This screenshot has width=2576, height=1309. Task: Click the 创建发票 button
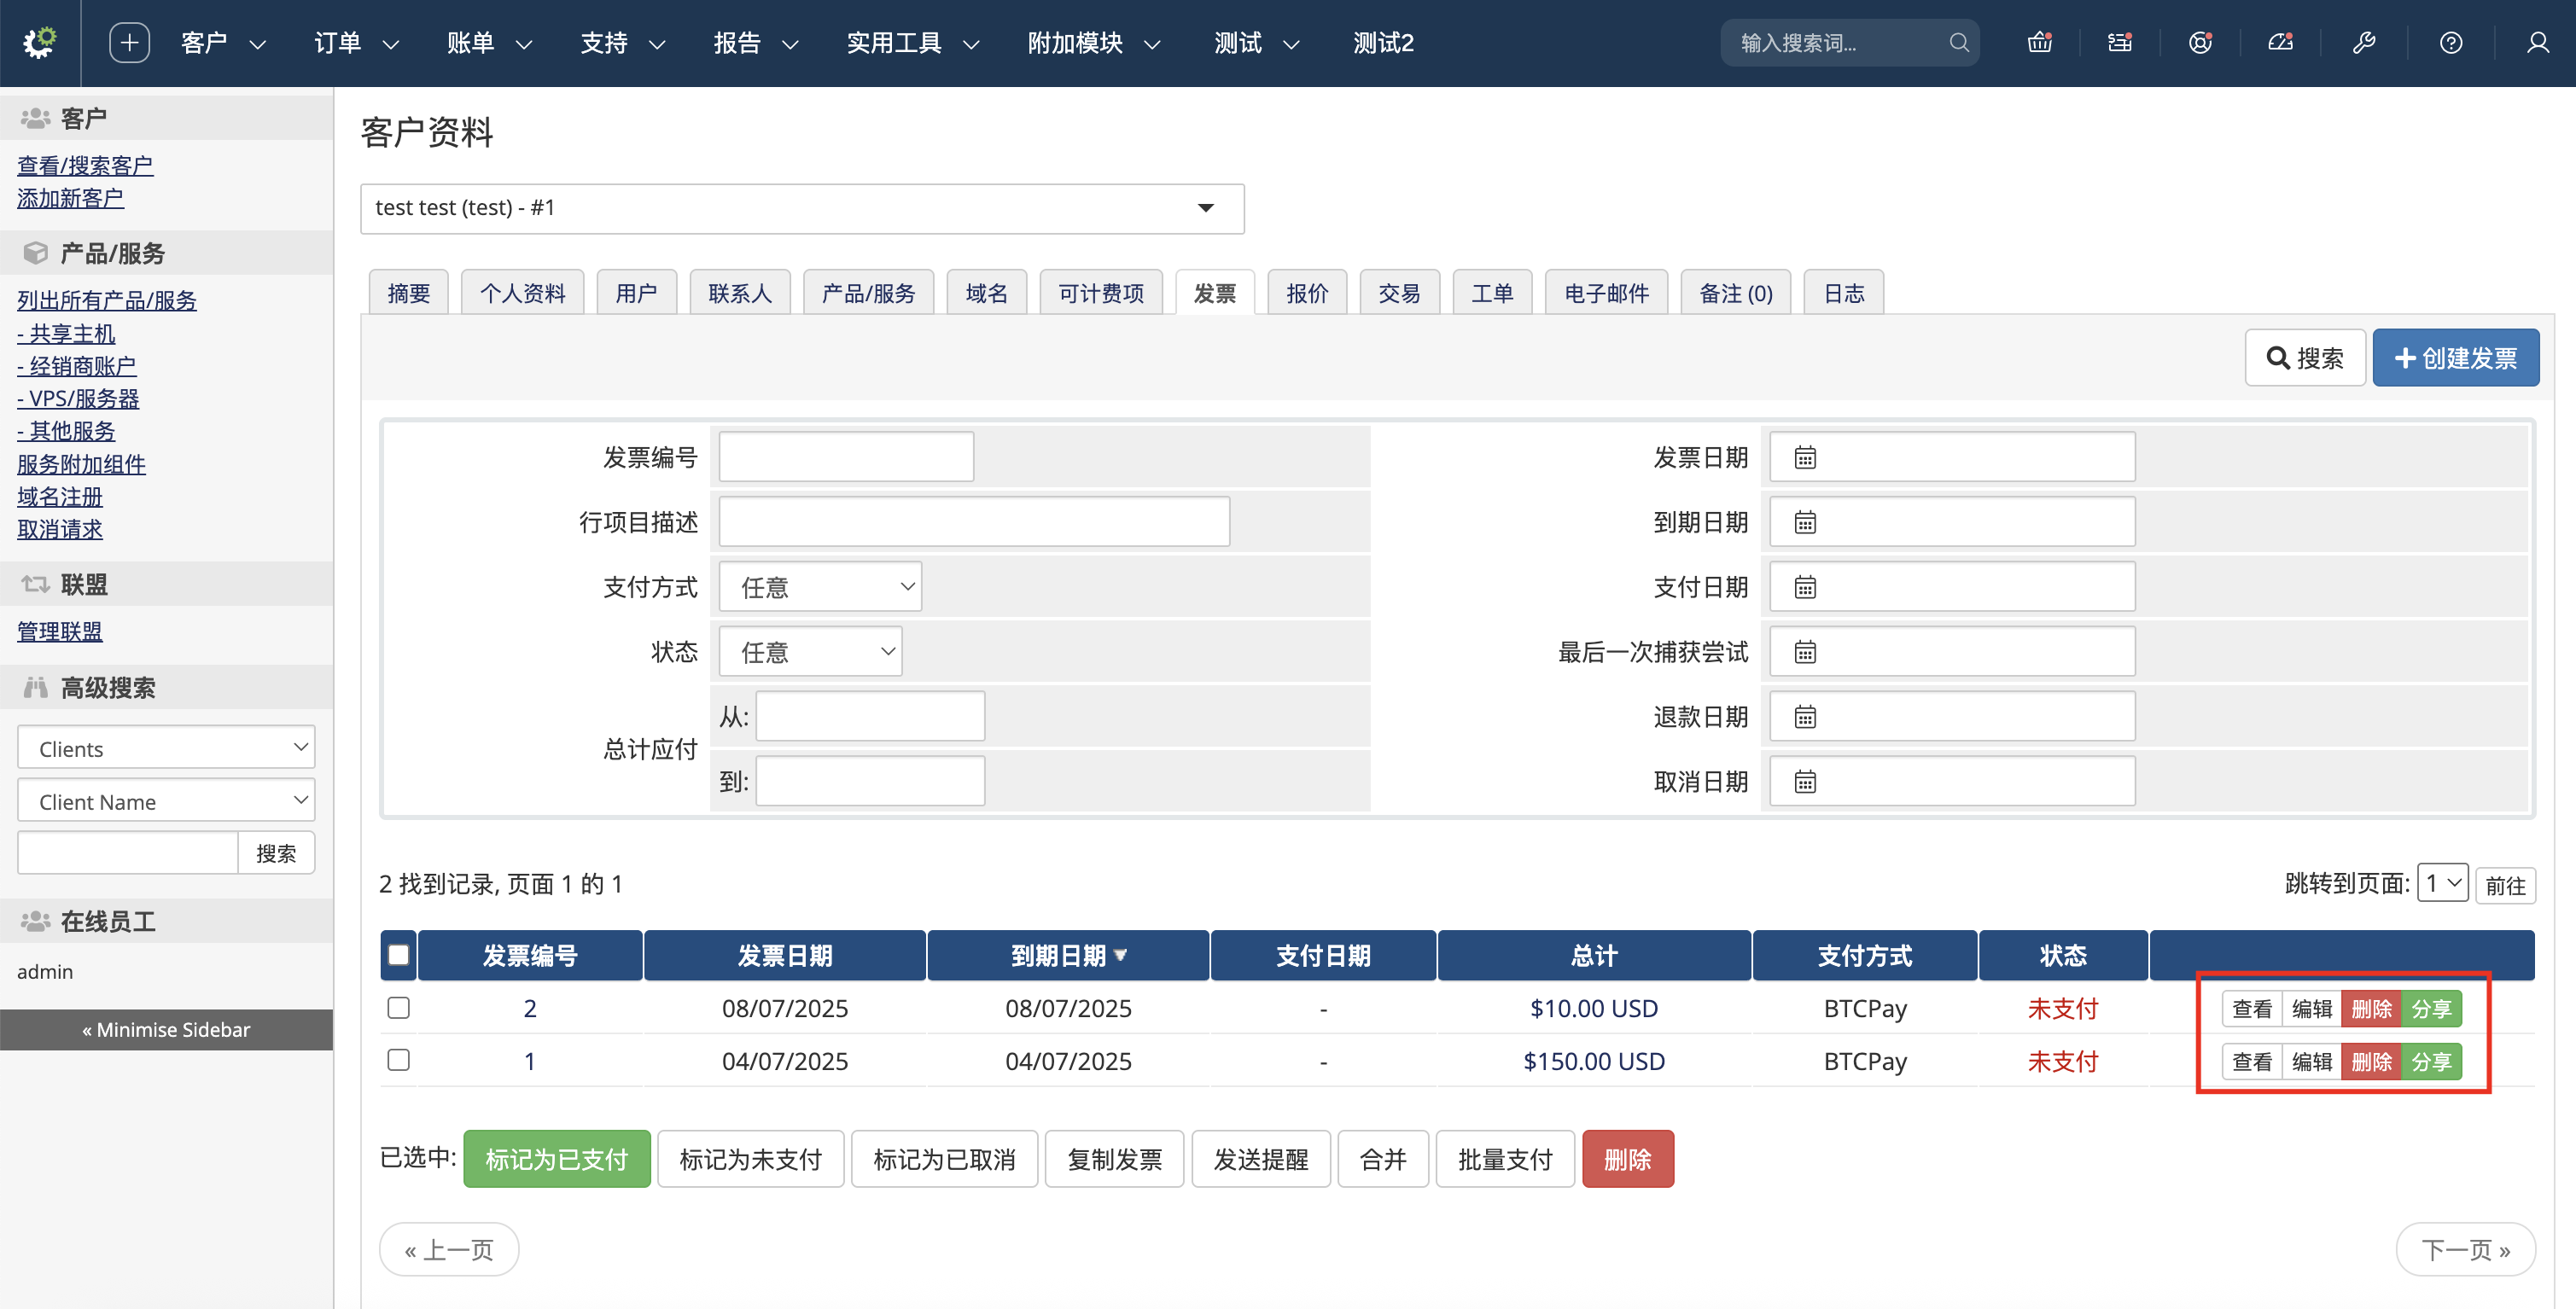[2455, 358]
